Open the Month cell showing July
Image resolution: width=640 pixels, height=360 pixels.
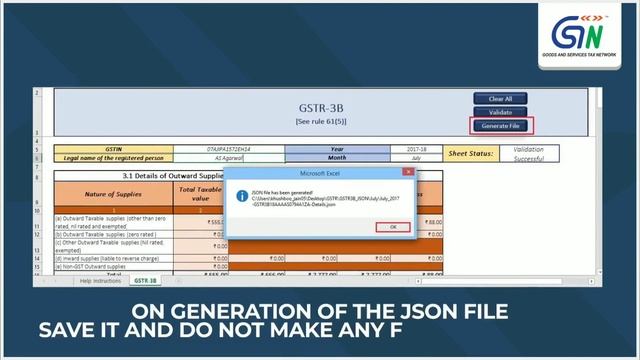(416, 158)
